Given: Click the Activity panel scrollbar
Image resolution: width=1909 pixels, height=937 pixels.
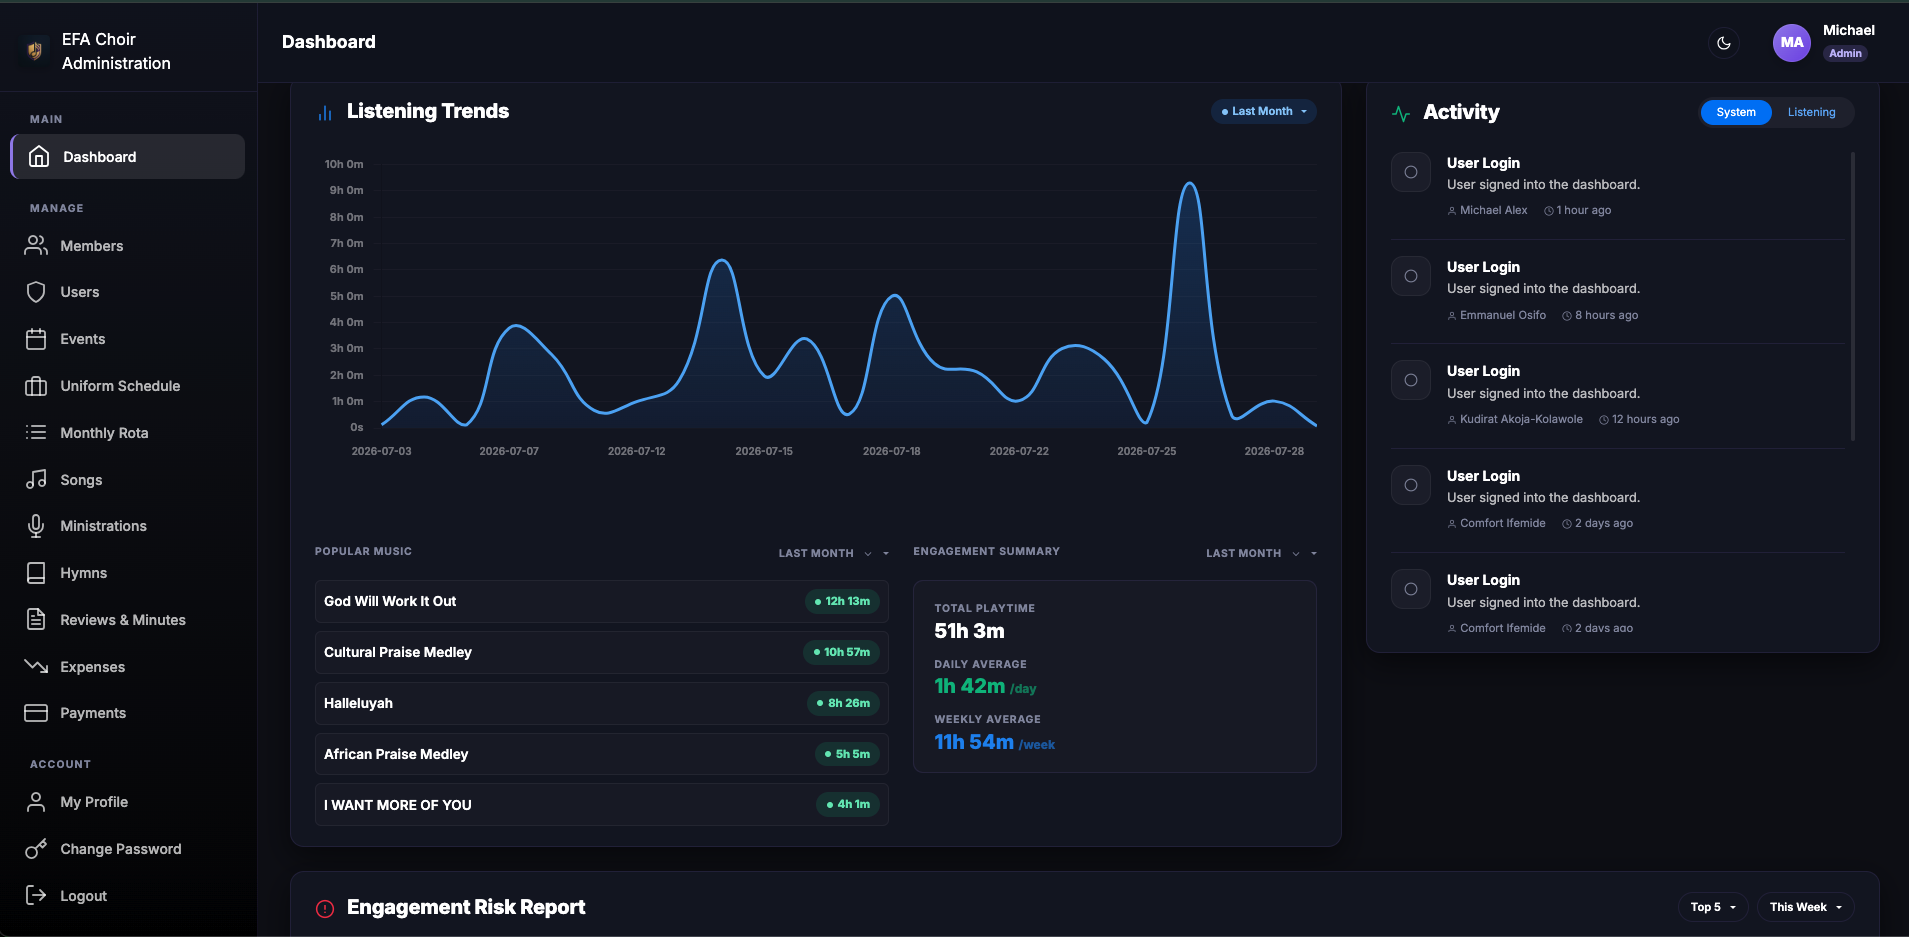Looking at the screenshot, I should pyautogui.click(x=1853, y=296).
